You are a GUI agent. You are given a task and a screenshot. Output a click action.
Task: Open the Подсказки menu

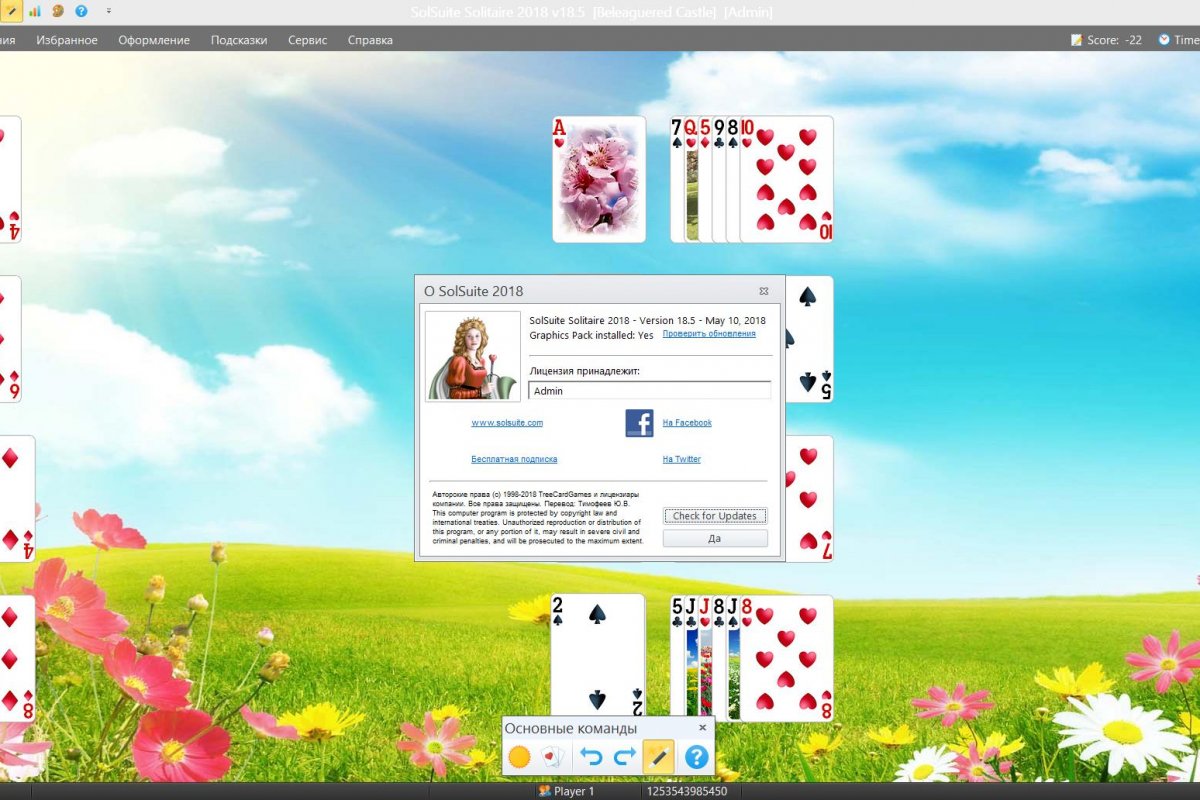click(x=239, y=40)
